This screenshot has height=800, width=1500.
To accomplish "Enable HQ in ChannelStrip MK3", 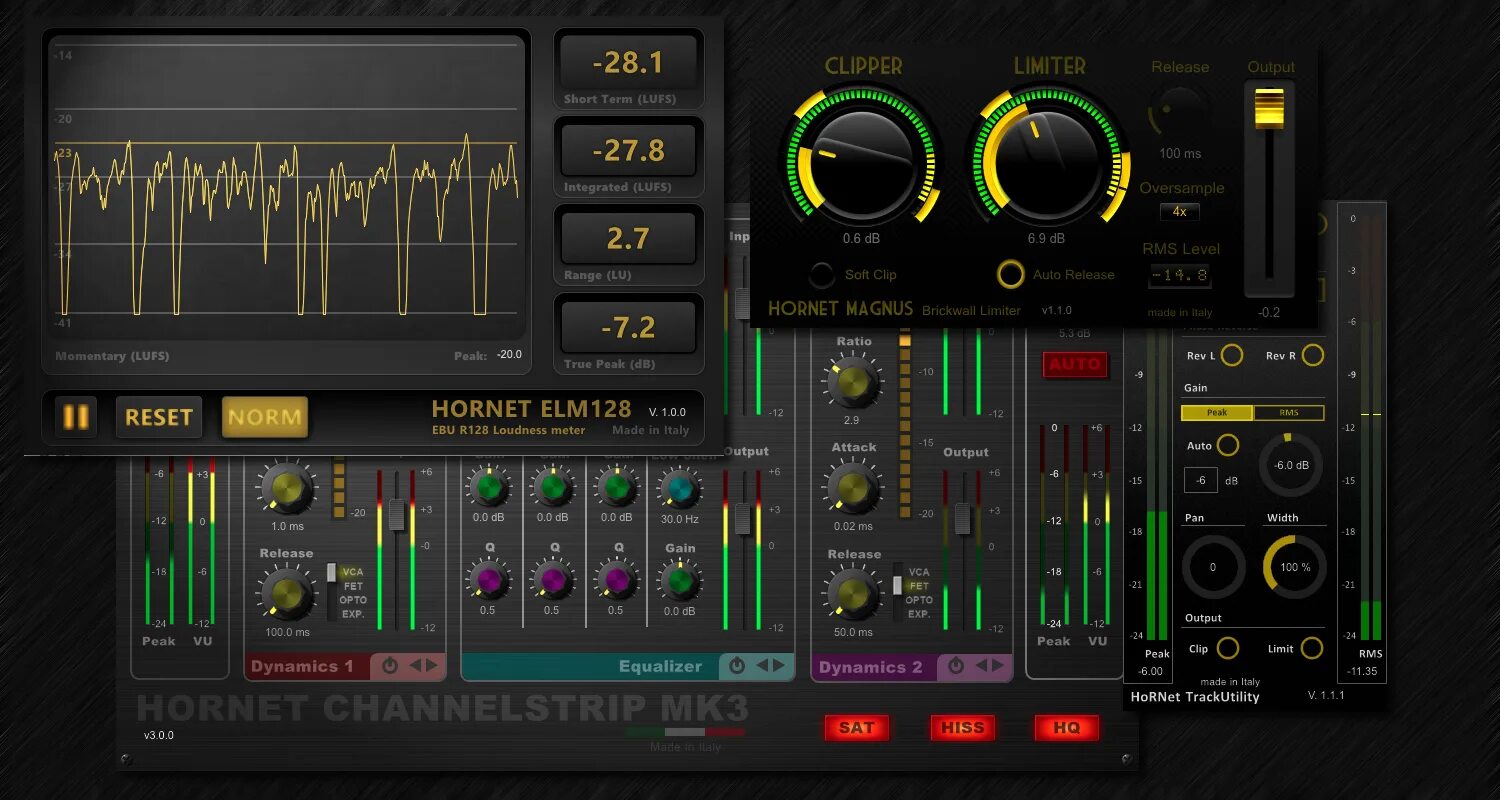I will [1067, 728].
